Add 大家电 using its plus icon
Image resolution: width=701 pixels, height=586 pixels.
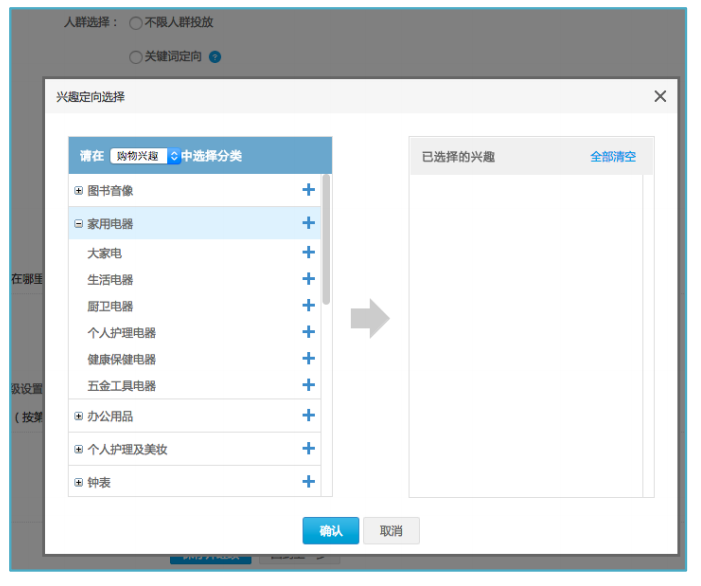click(308, 253)
